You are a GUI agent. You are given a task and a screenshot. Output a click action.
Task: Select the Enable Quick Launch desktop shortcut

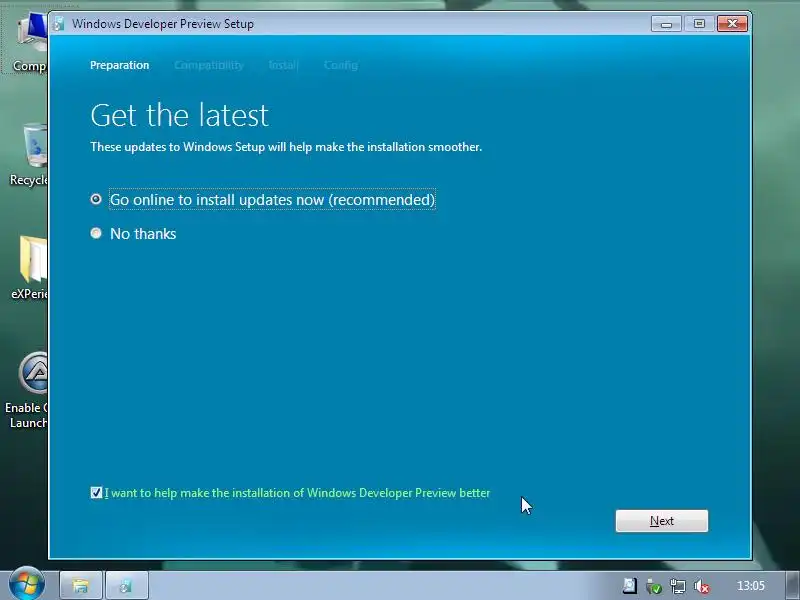pos(28,390)
